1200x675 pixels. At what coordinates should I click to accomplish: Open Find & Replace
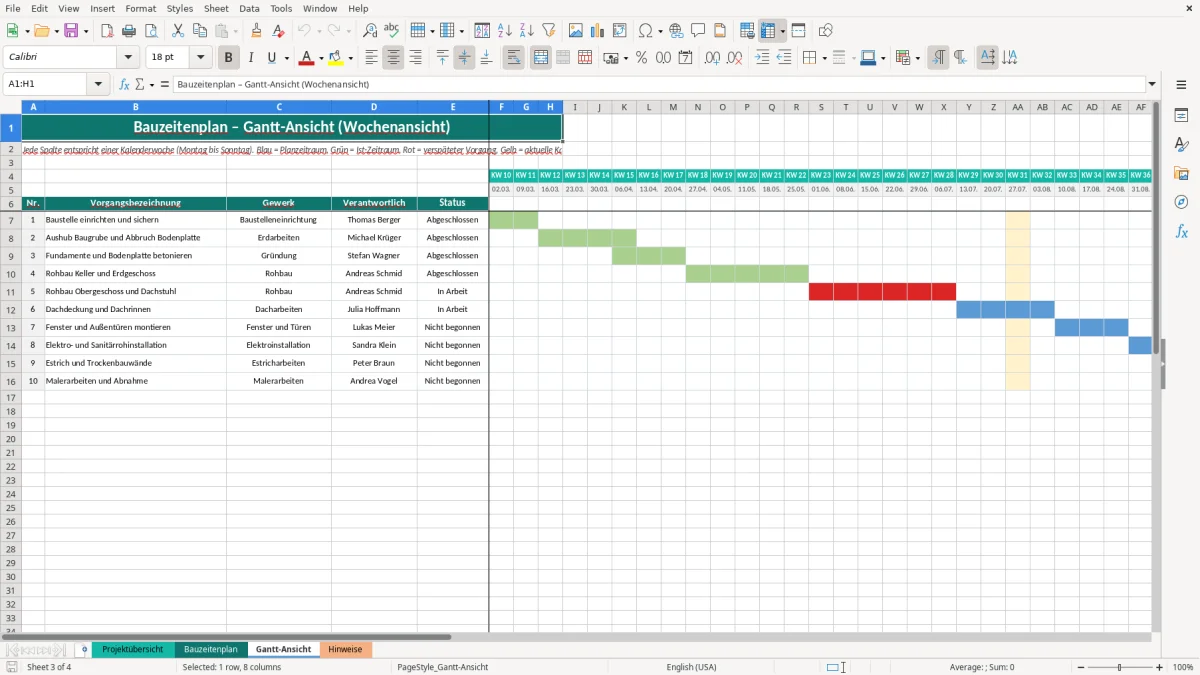coord(370,31)
